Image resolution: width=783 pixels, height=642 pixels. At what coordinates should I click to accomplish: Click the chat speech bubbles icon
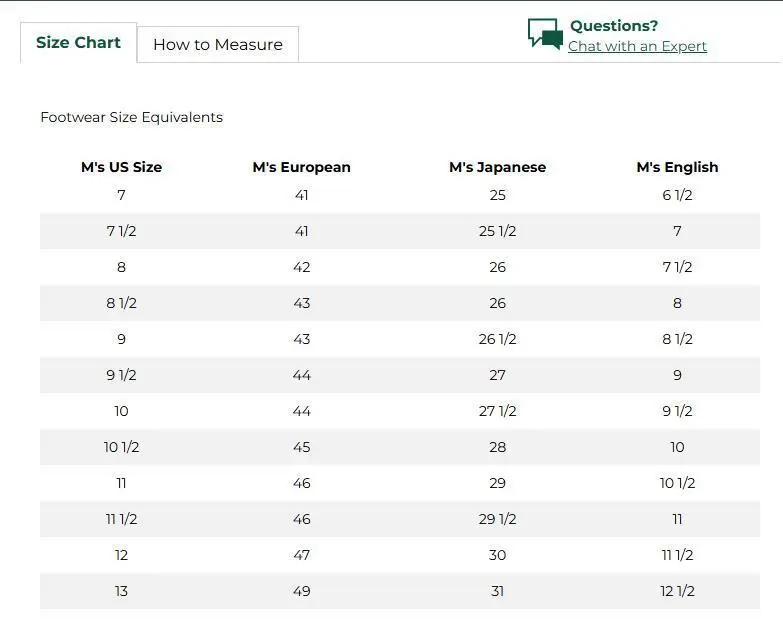click(545, 34)
